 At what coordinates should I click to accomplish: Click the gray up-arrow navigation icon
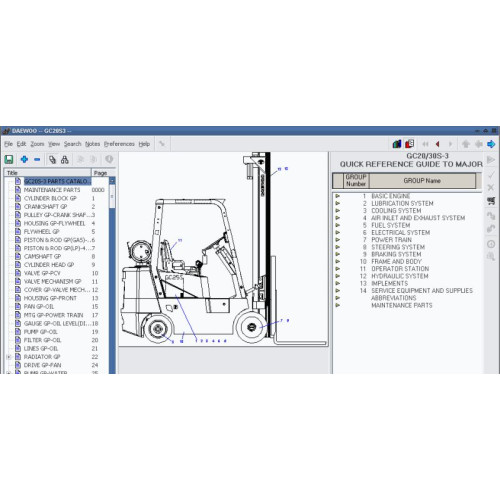(x=466, y=144)
